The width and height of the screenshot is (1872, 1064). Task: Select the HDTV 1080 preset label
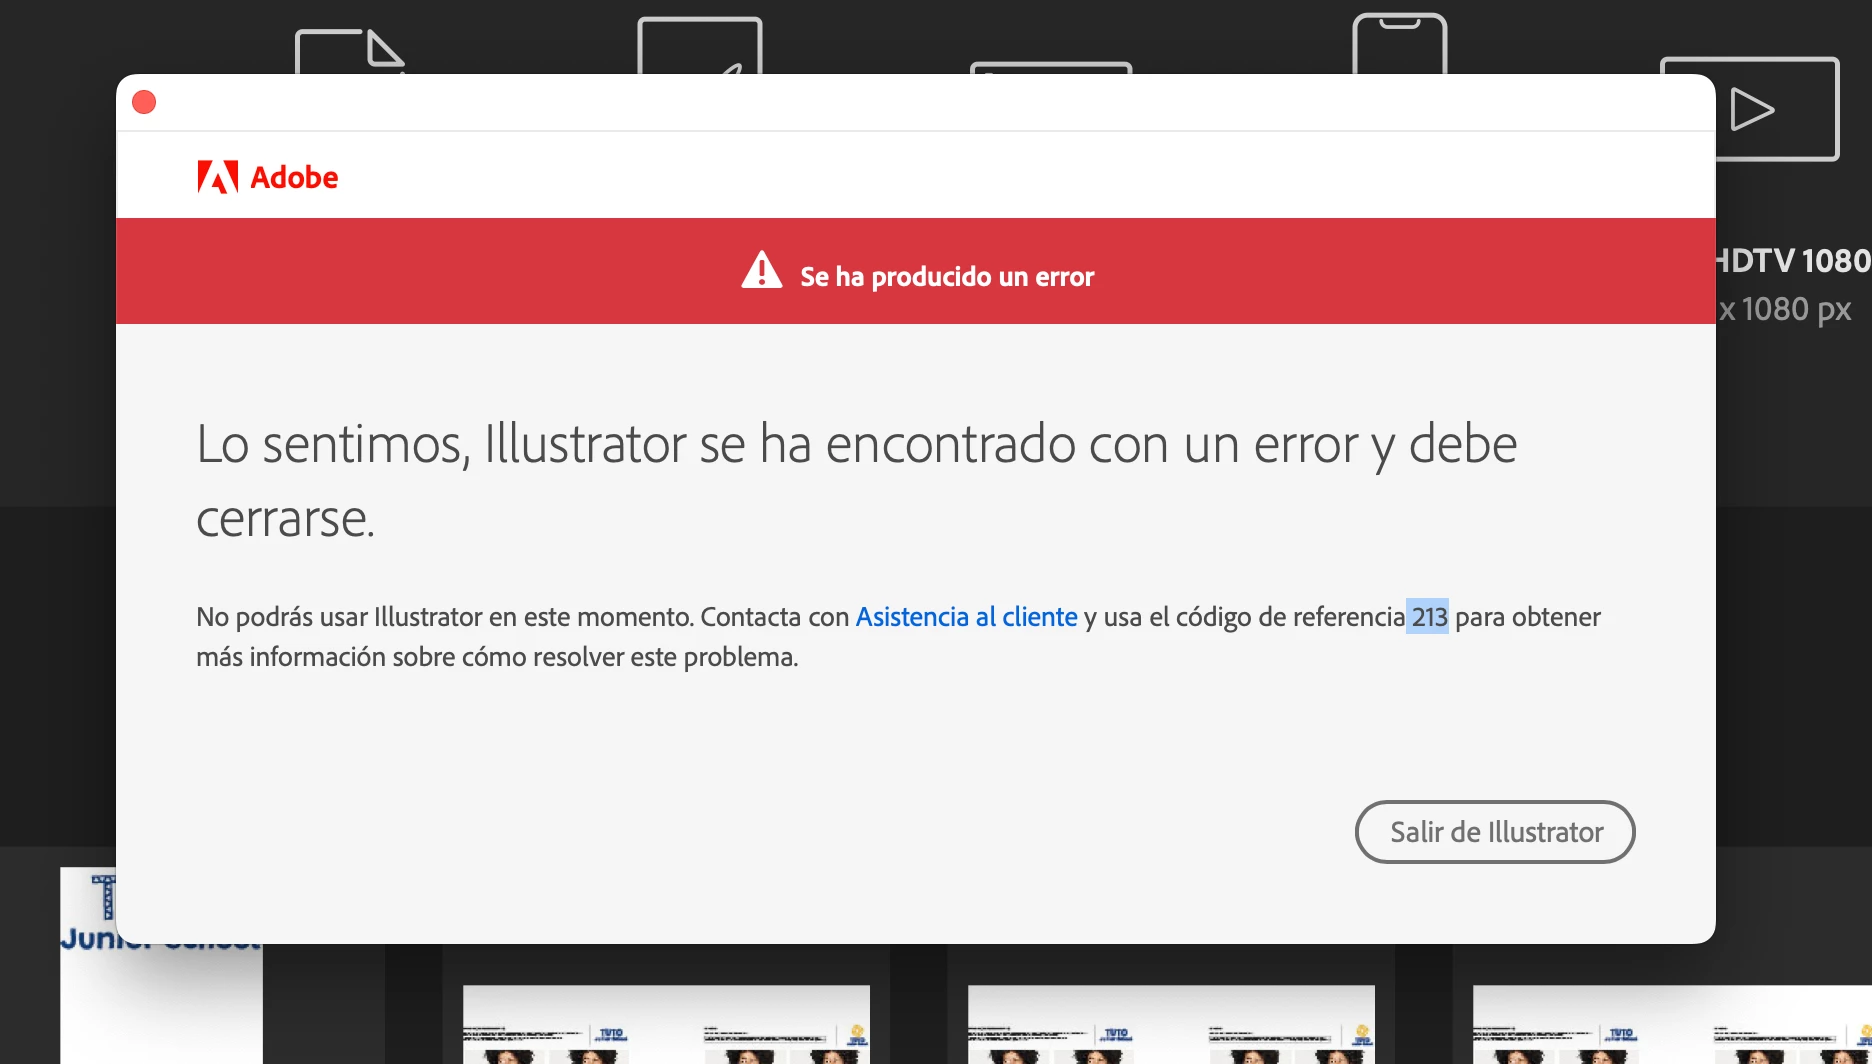point(1793,261)
